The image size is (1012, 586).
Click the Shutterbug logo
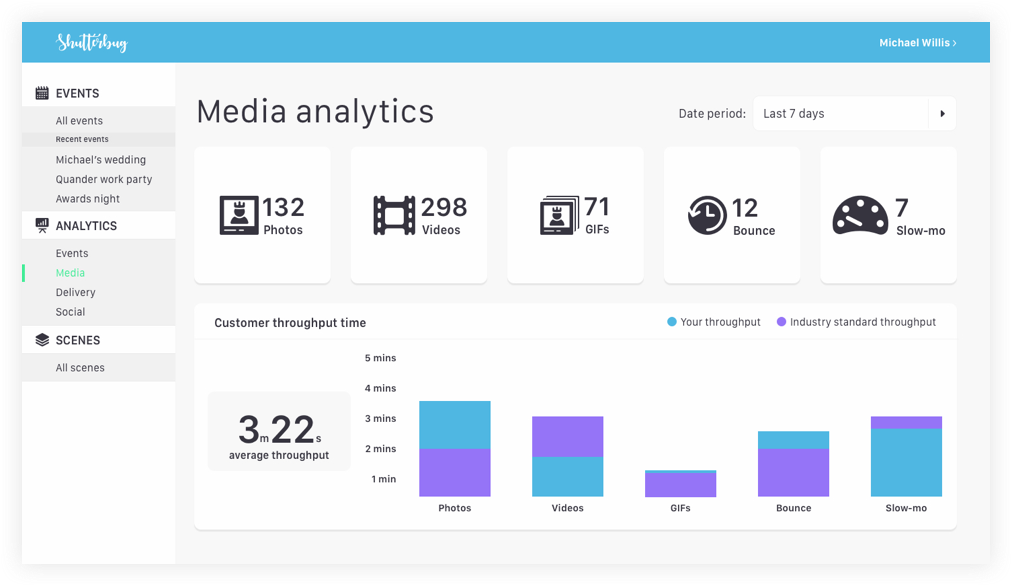[92, 42]
